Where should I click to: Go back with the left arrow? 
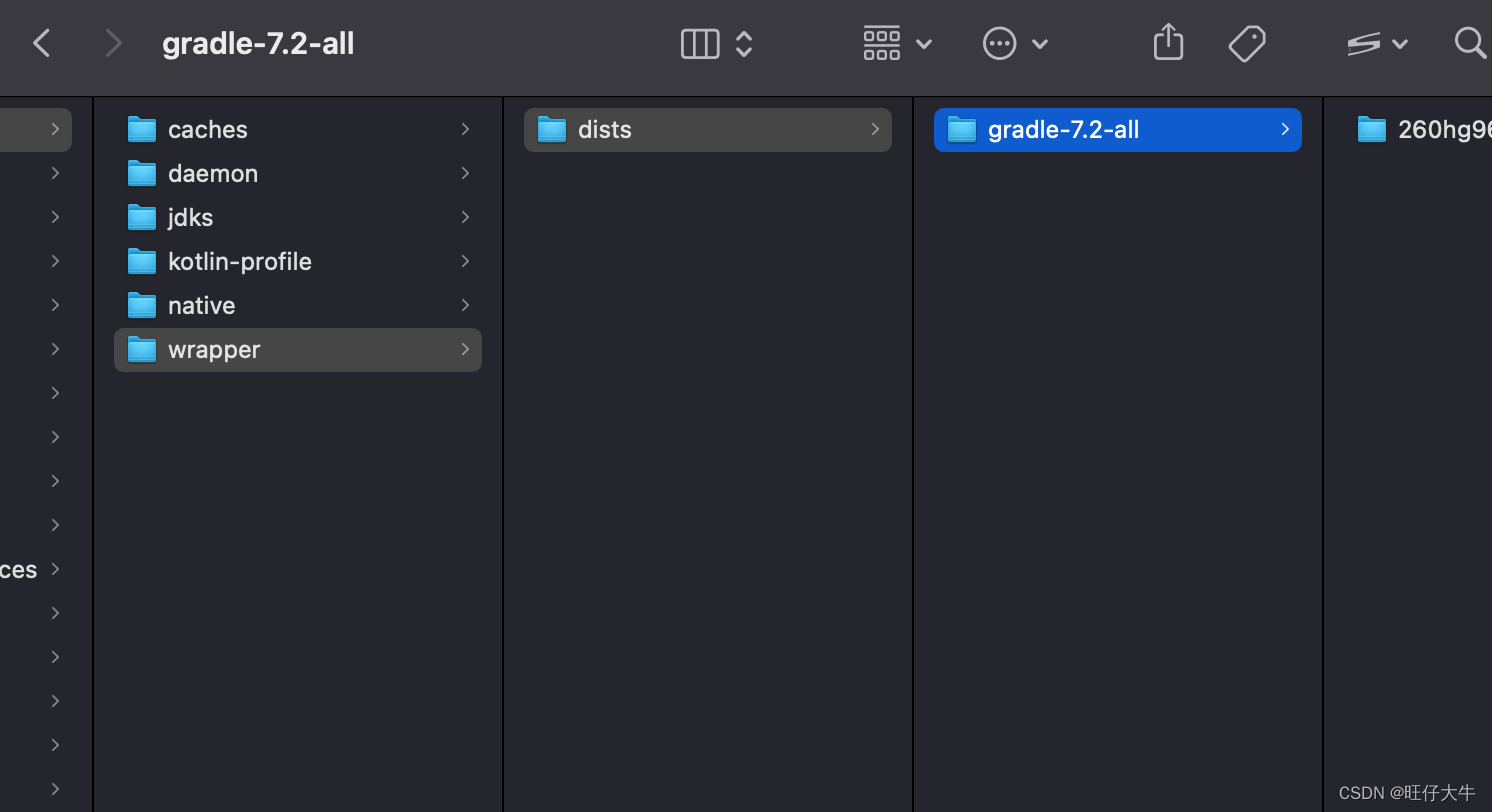pos(41,43)
